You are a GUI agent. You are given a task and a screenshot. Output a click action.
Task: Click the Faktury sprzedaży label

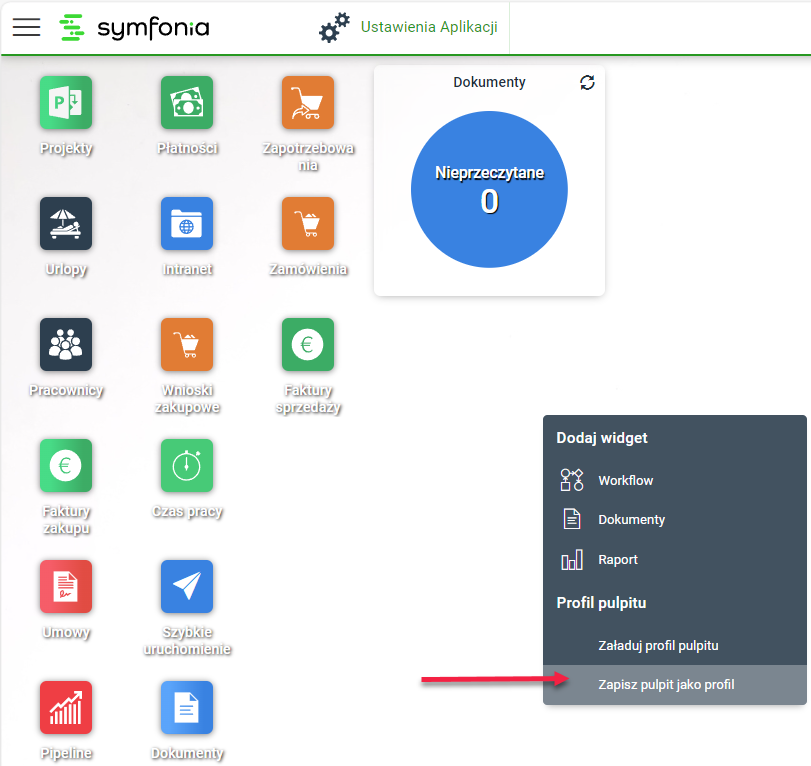click(x=308, y=399)
